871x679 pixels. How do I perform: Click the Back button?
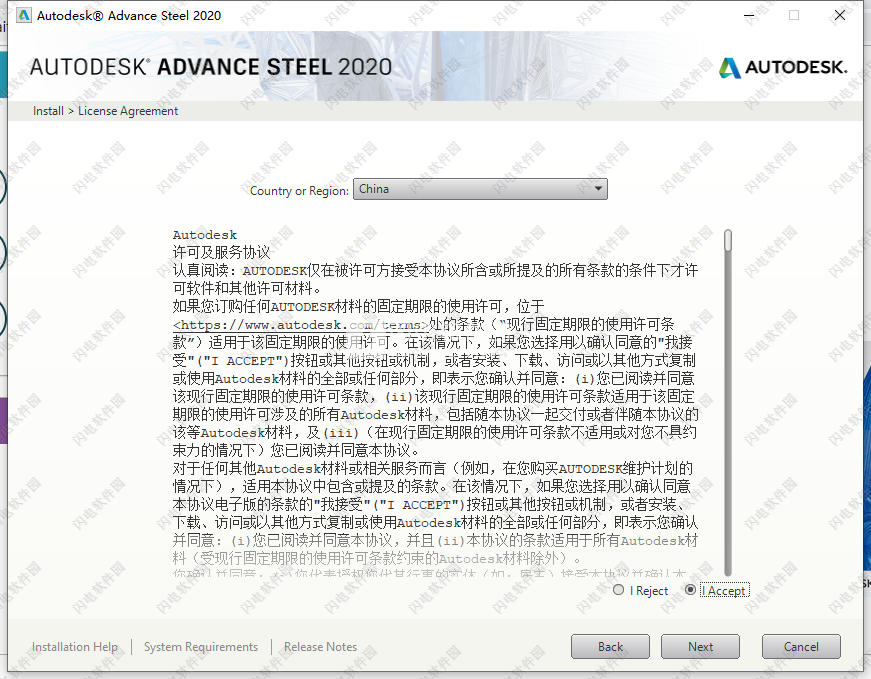[610, 647]
